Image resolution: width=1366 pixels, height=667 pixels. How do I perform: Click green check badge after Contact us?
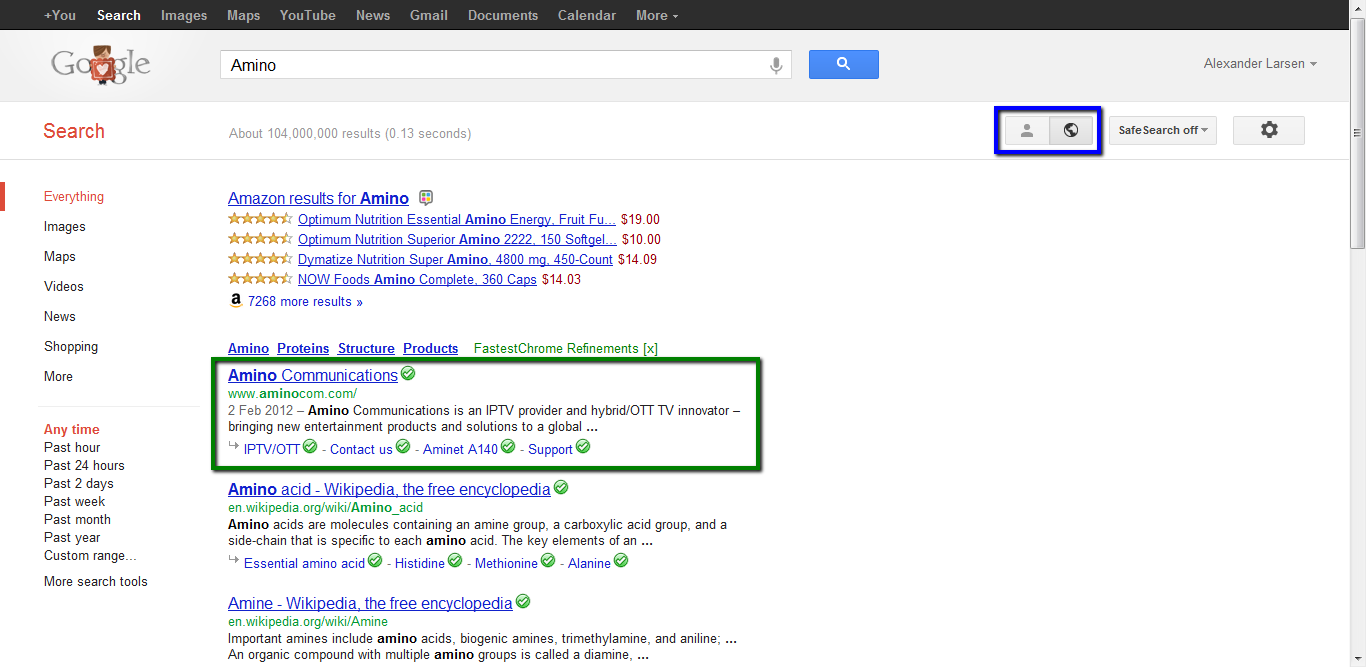tap(403, 447)
